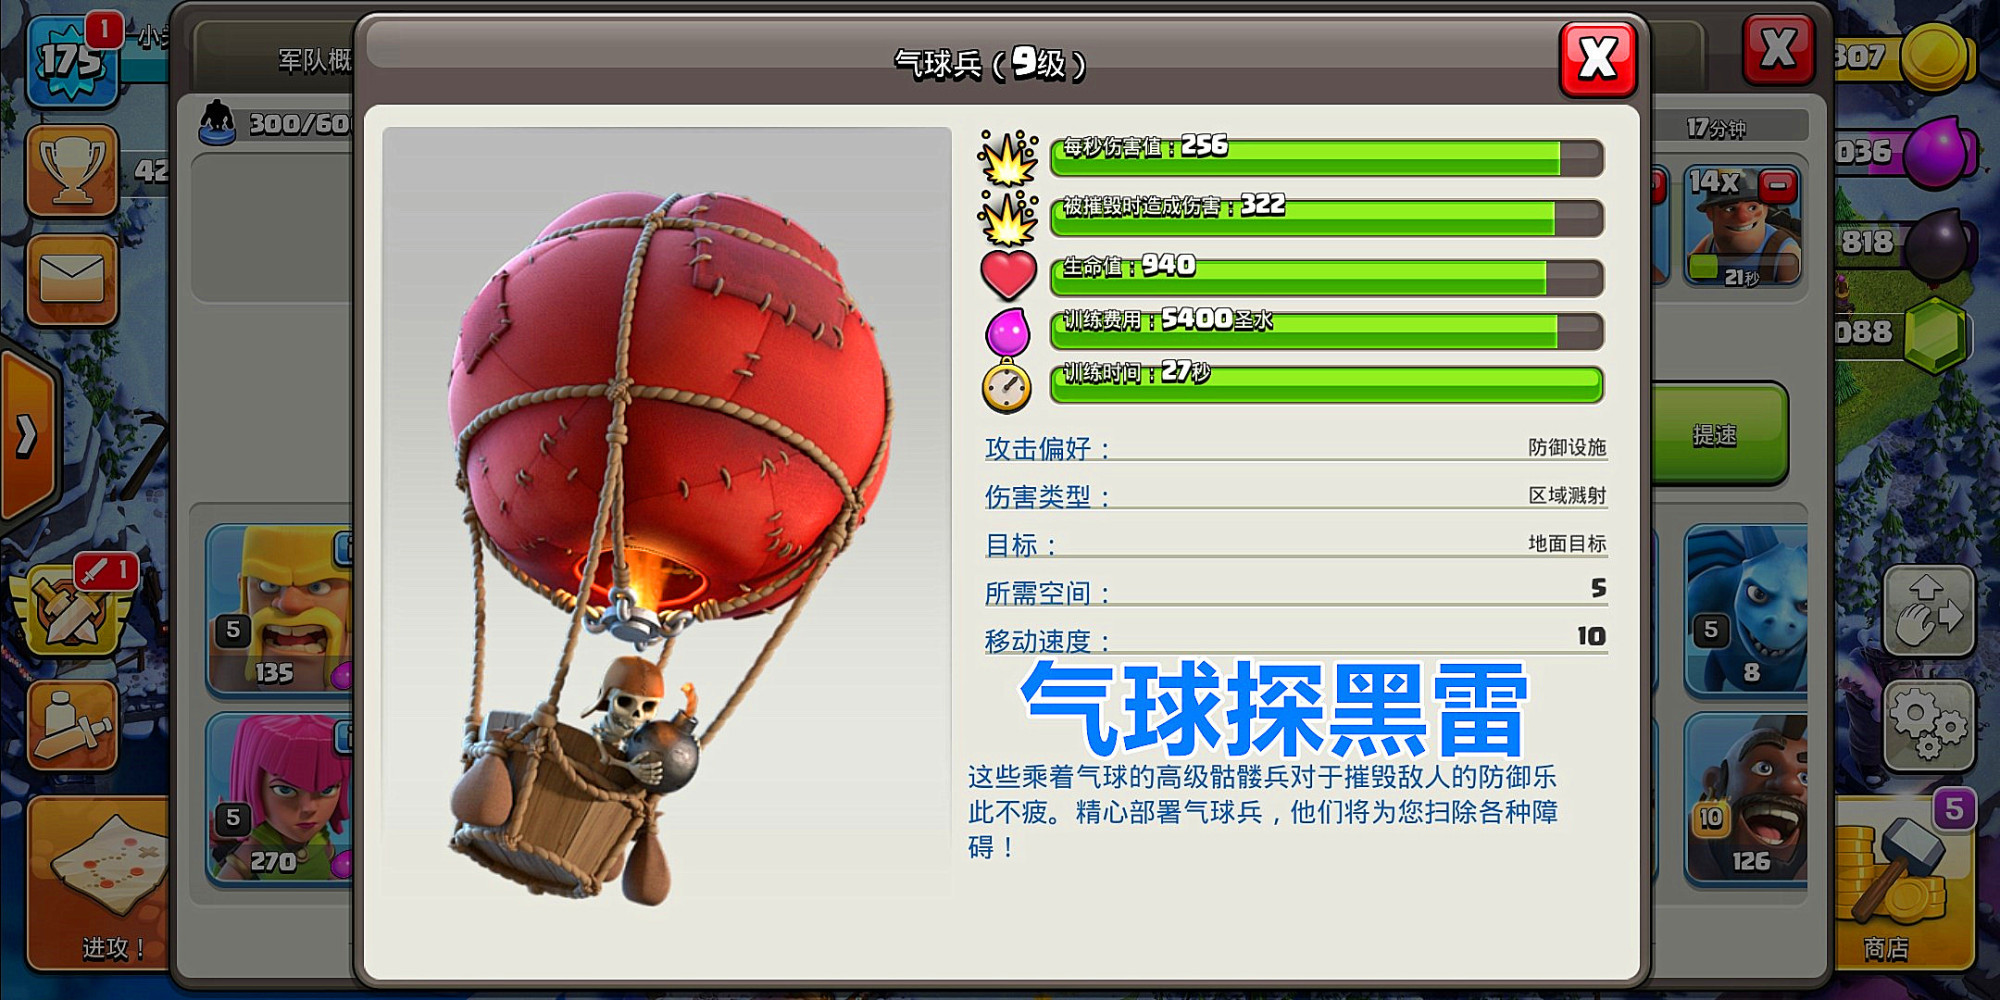This screenshot has height=1000, width=2000.
Task: Click the damage per second bar
Action: [x=1327, y=157]
